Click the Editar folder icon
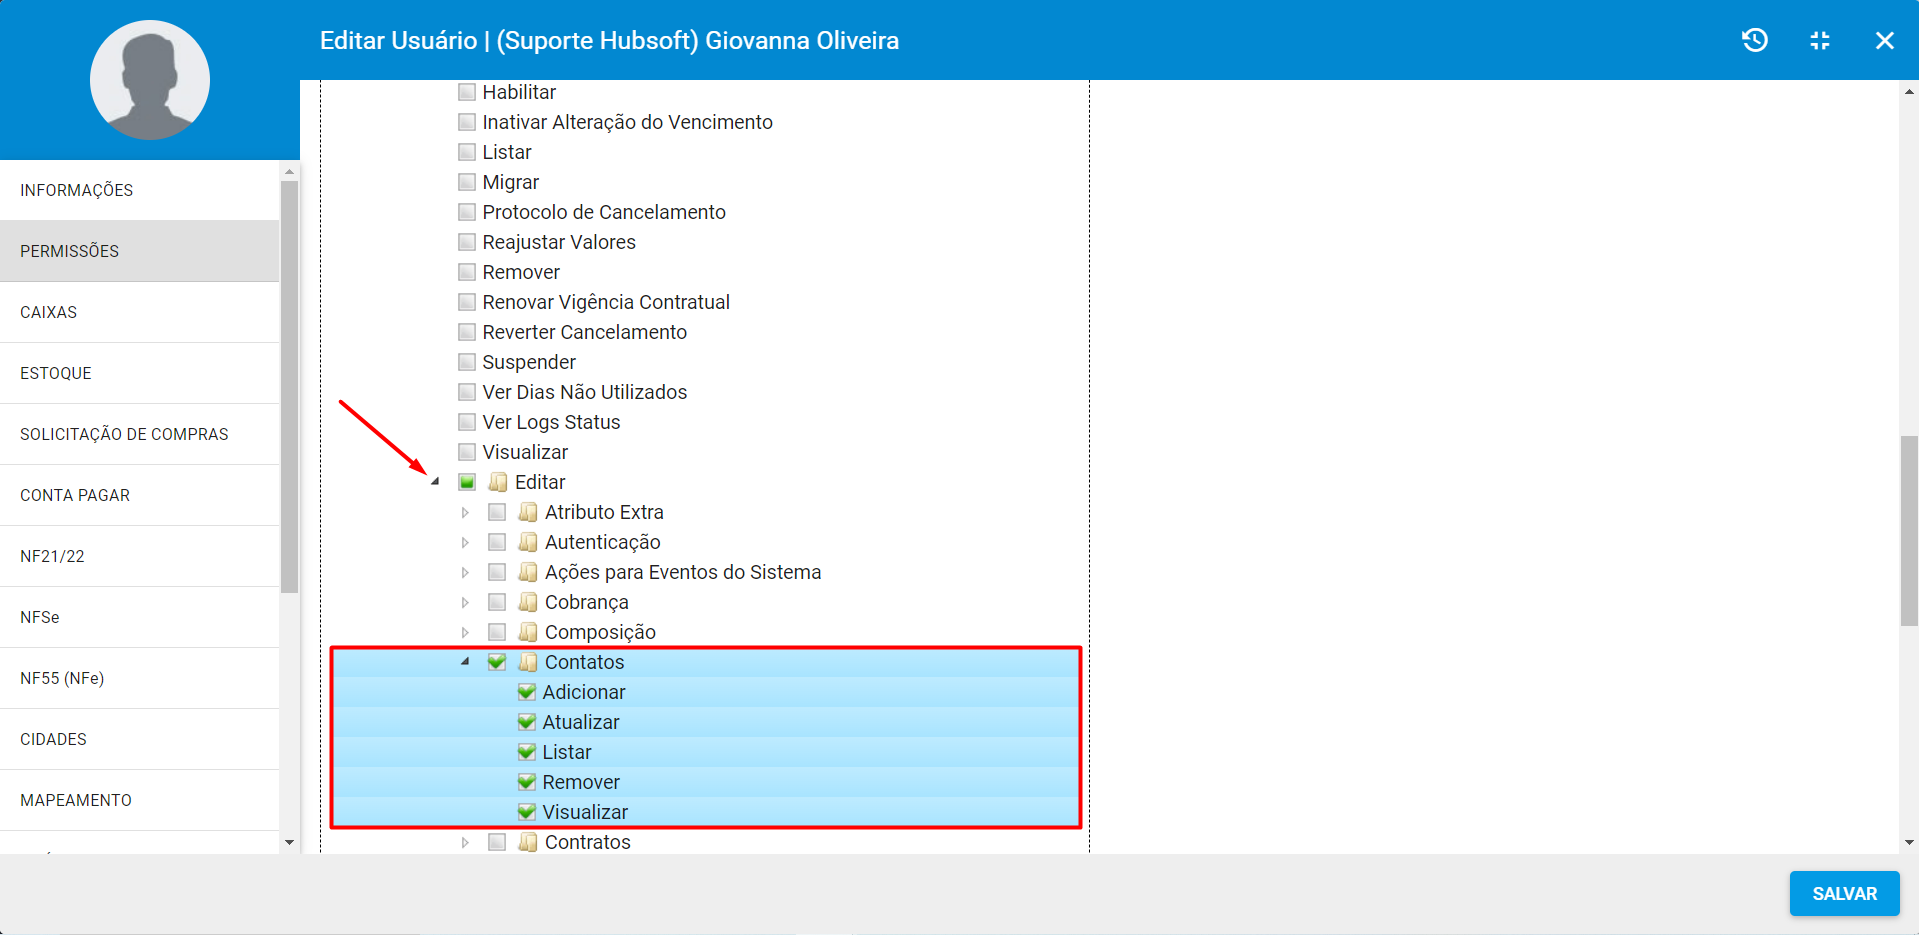 click(498, 482)
